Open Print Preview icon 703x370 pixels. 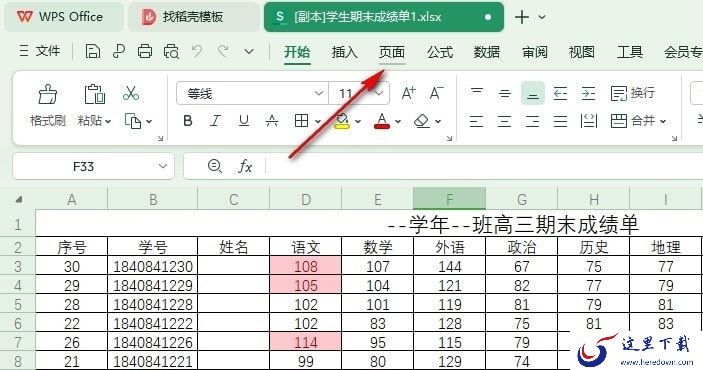pyautogui.click(x=171, y=51)
